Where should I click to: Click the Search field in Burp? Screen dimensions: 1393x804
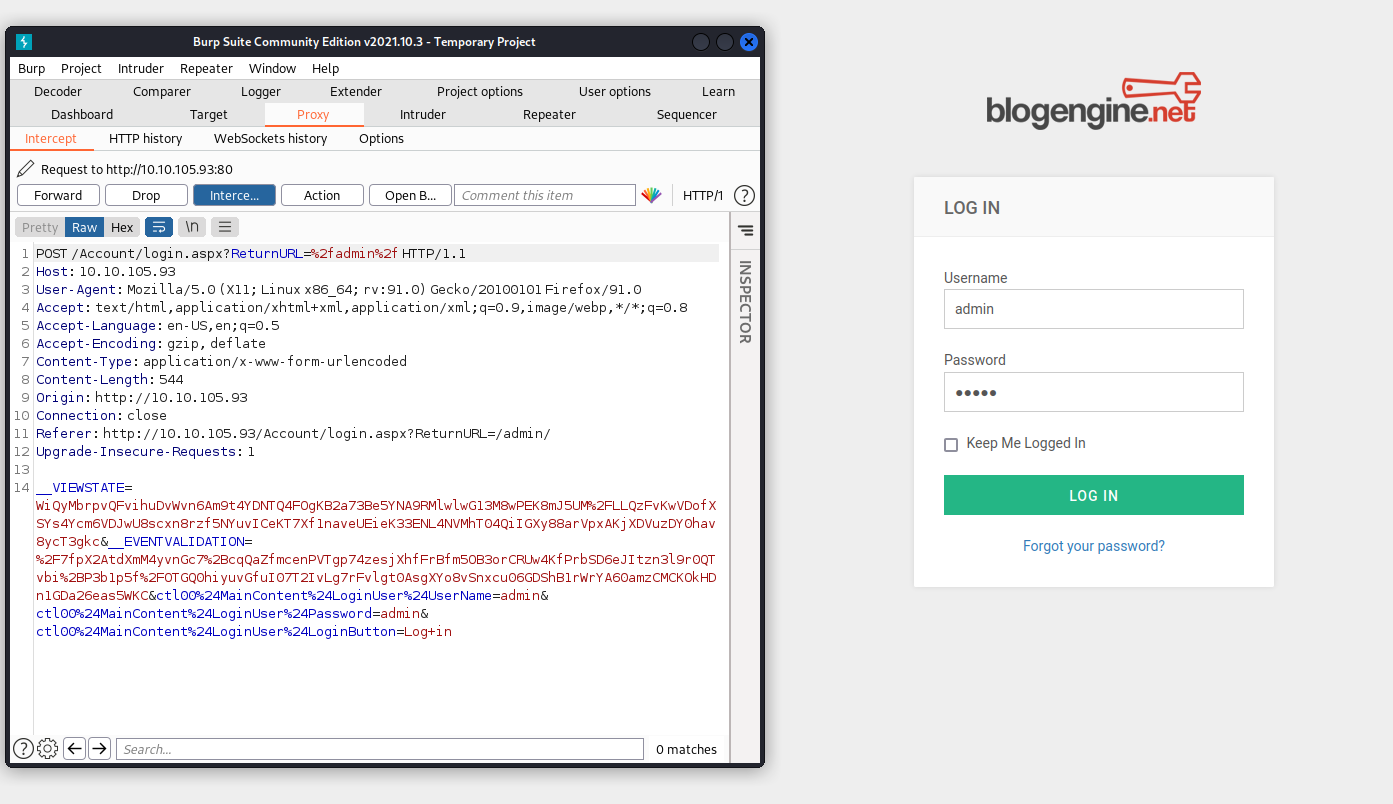380,749
